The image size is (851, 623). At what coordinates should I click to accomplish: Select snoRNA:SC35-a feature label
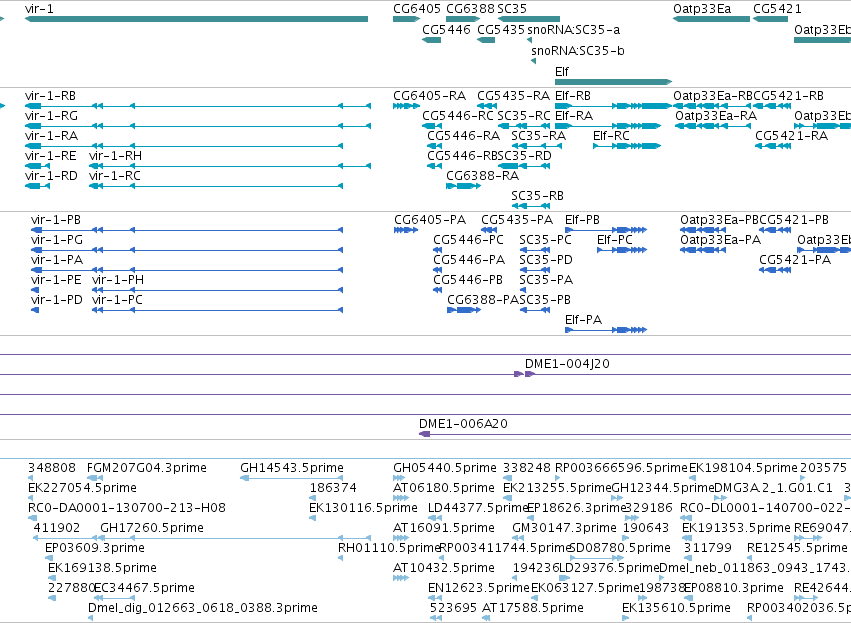[x=573, y=29]
